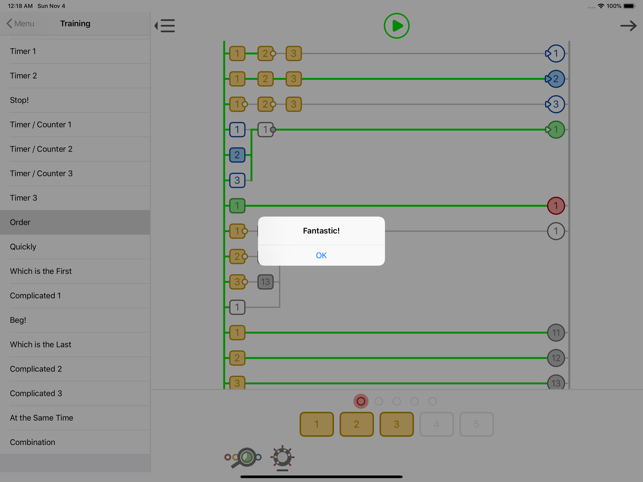Collapse the sidebar list icon
This screenshot has height=482, width=643.
[x=165, y=25]
